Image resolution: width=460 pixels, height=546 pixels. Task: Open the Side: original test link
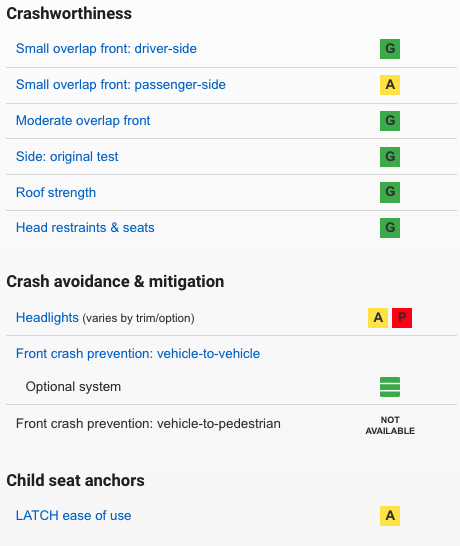pyautogui.click(x=67, y=157)
